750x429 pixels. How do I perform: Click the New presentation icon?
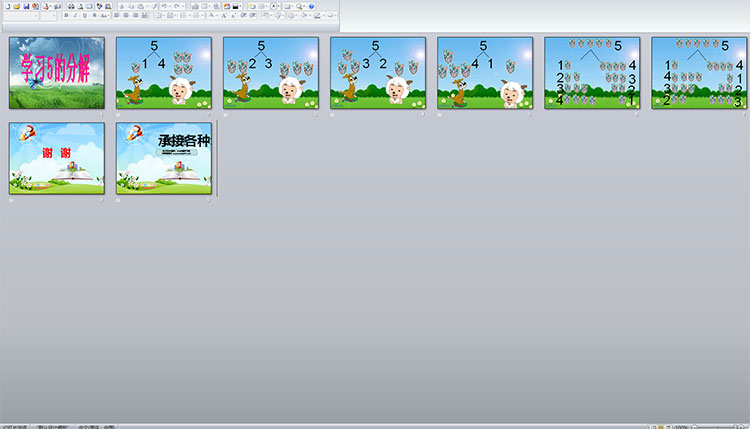point(8,6)
